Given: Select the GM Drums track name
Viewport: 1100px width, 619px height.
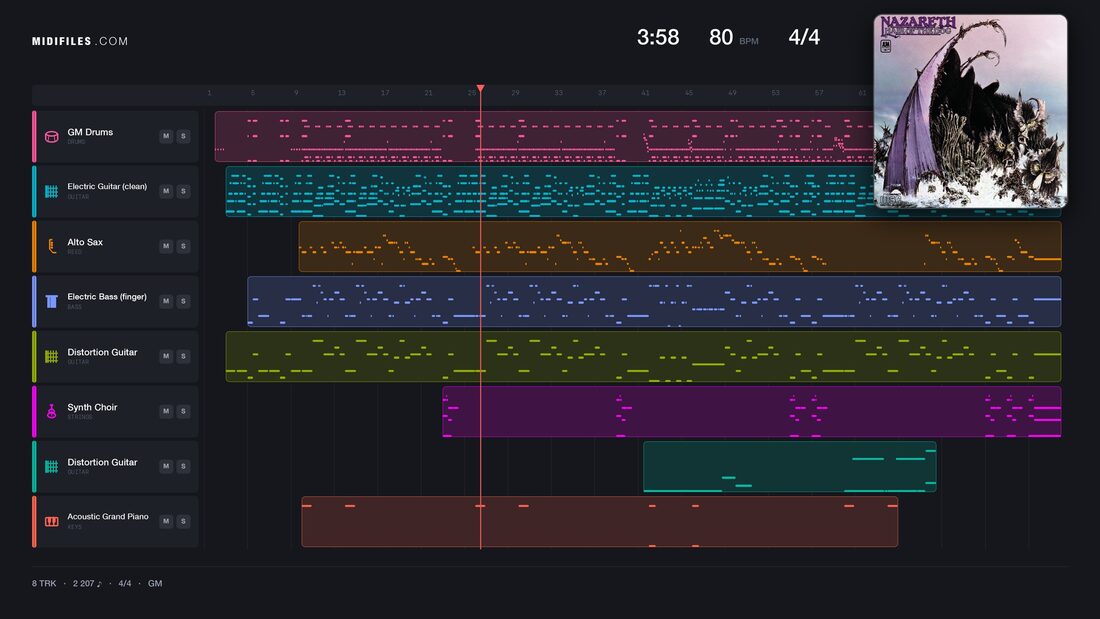Looking at the screenshot, I should tap(90, 132).
